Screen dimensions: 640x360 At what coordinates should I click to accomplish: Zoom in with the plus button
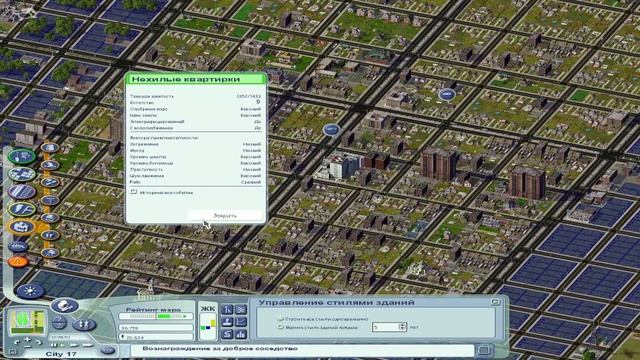[x=27, y=340]
